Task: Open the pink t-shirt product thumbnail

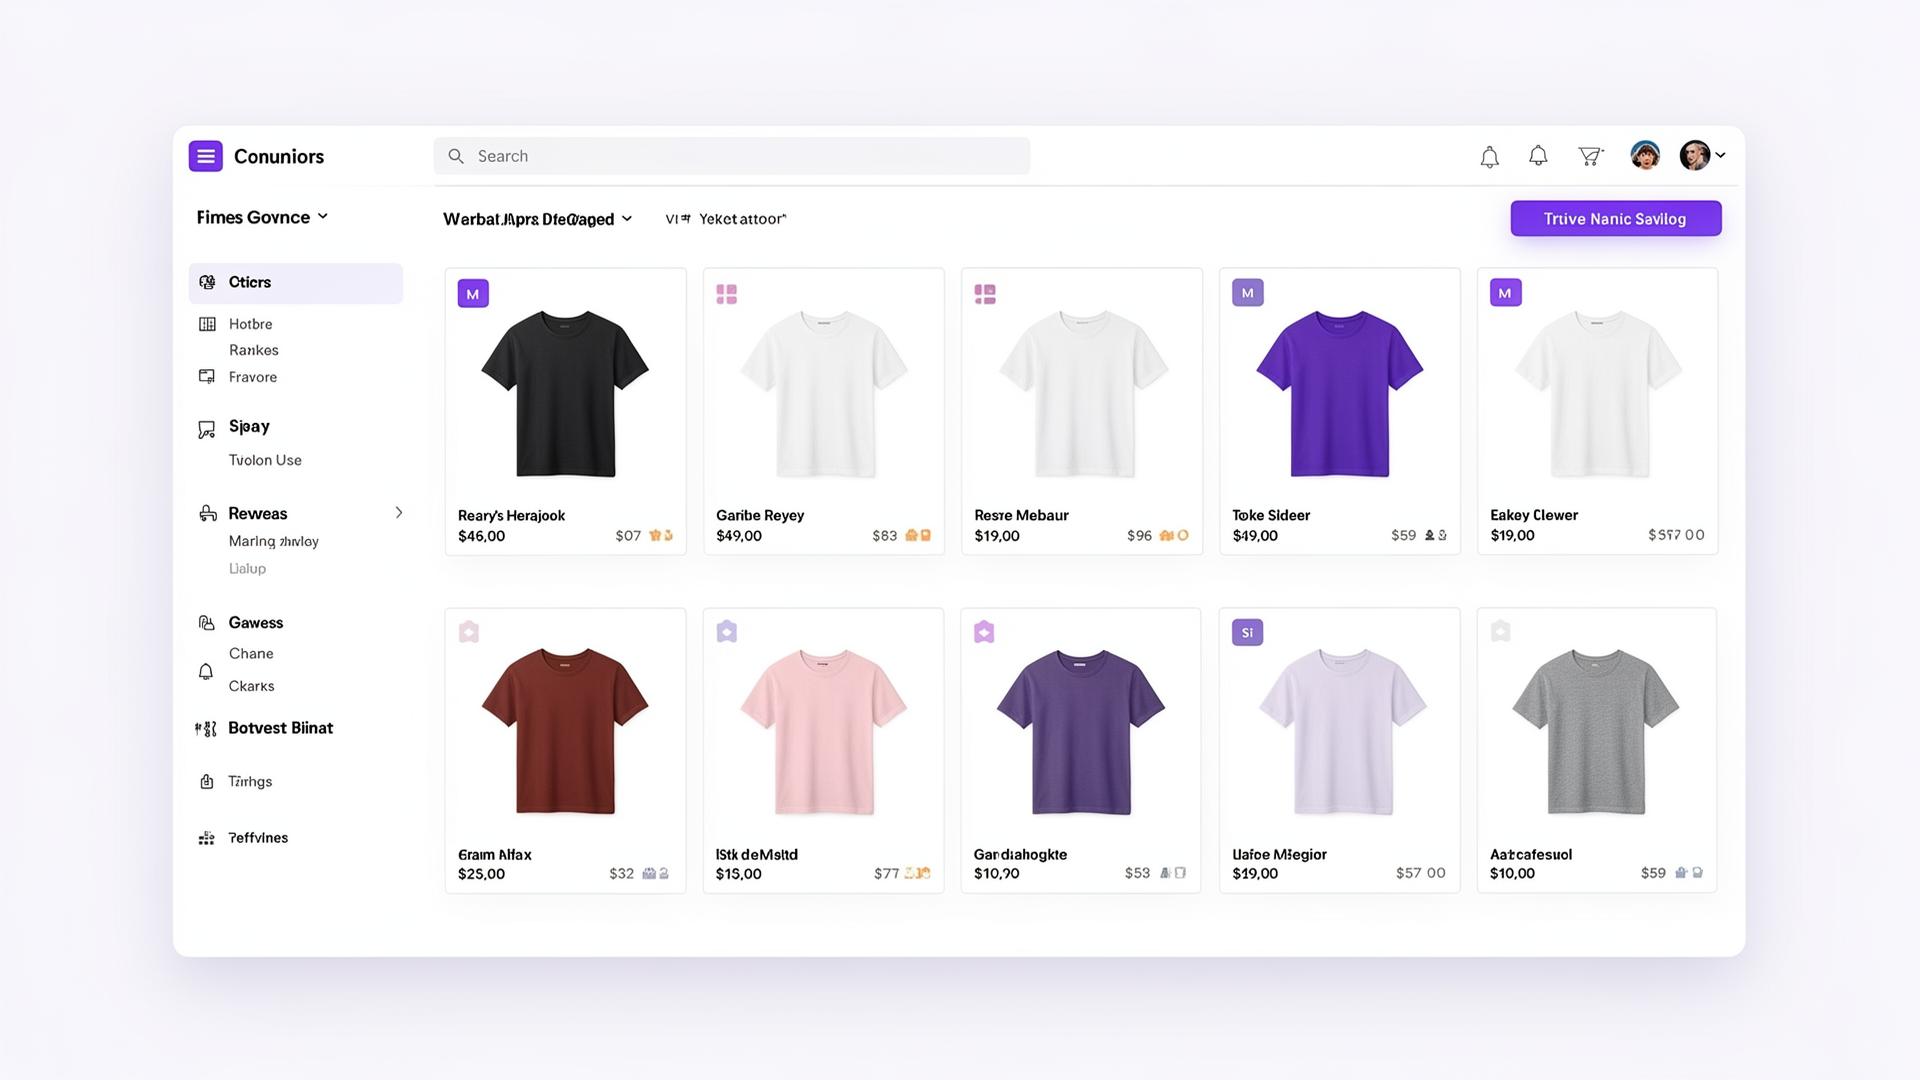Action: click(x=823, y=731)
